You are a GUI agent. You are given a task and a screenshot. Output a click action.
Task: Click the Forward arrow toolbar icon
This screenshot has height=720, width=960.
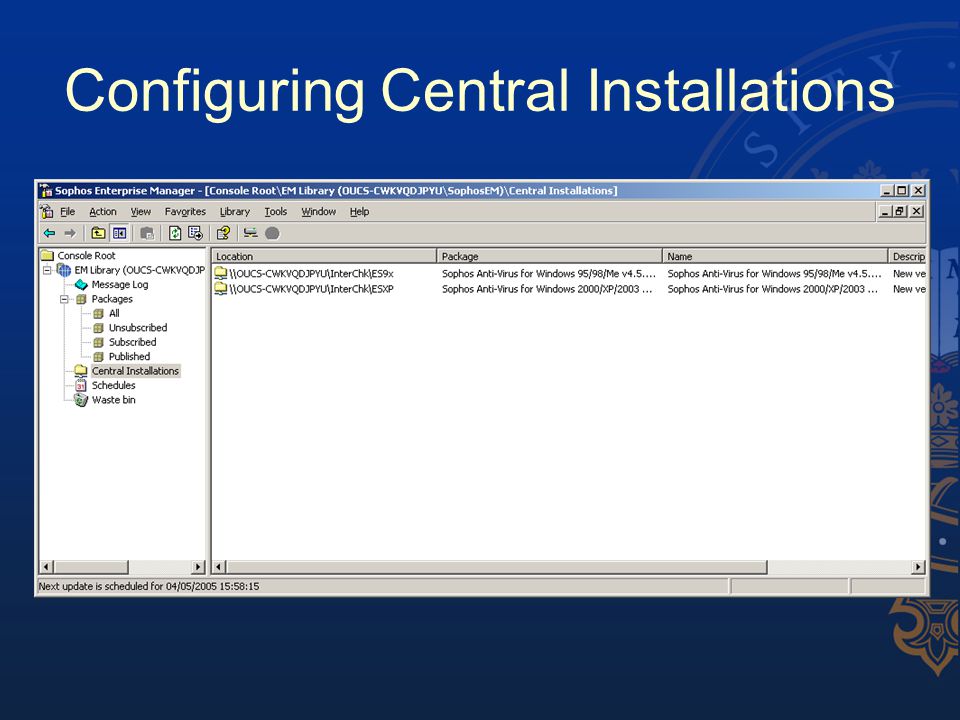pyautogui.click(x=70, y=233)
